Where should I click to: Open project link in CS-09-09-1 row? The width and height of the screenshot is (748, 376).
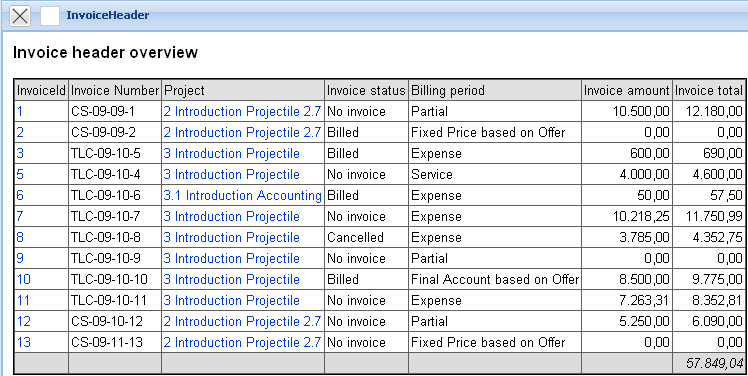[x=242, y=112]
